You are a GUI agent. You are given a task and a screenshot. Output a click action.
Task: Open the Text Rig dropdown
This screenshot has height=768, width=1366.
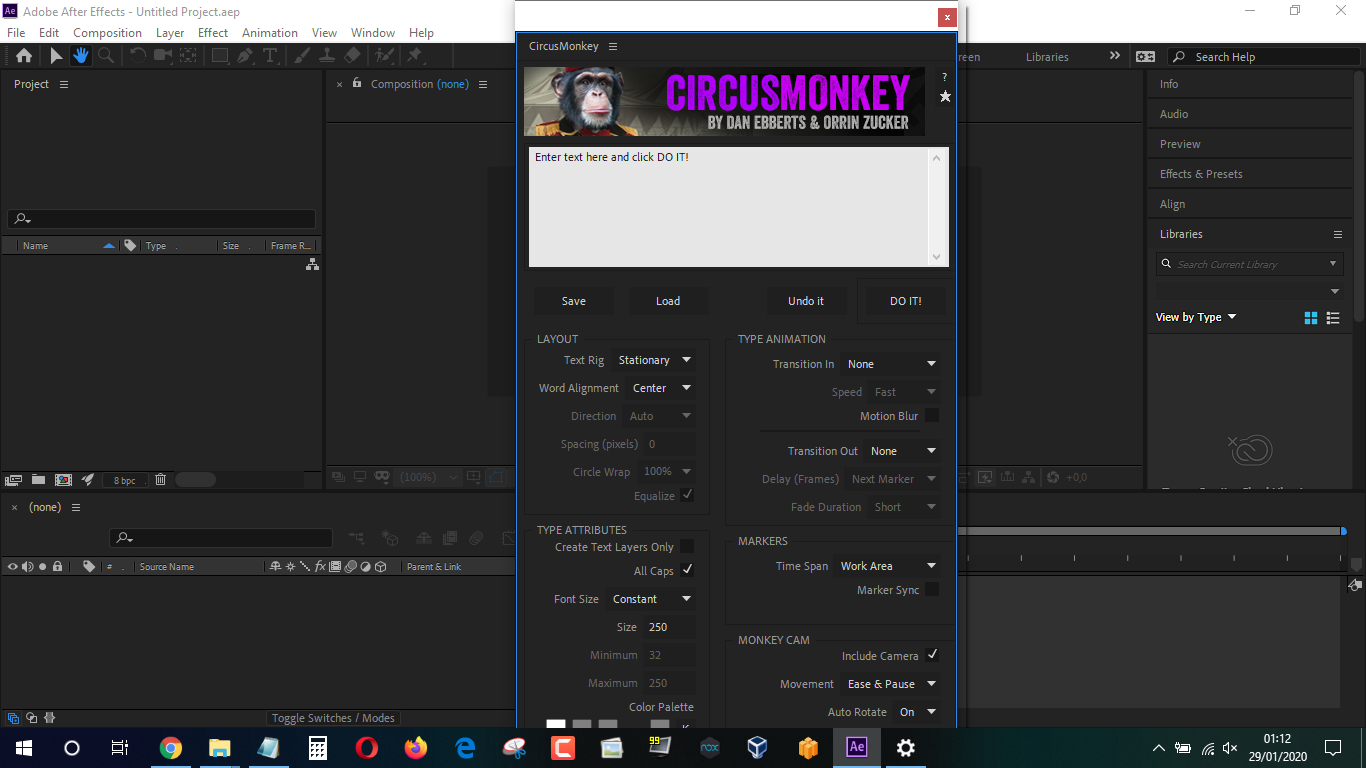[x=654, y=360]
